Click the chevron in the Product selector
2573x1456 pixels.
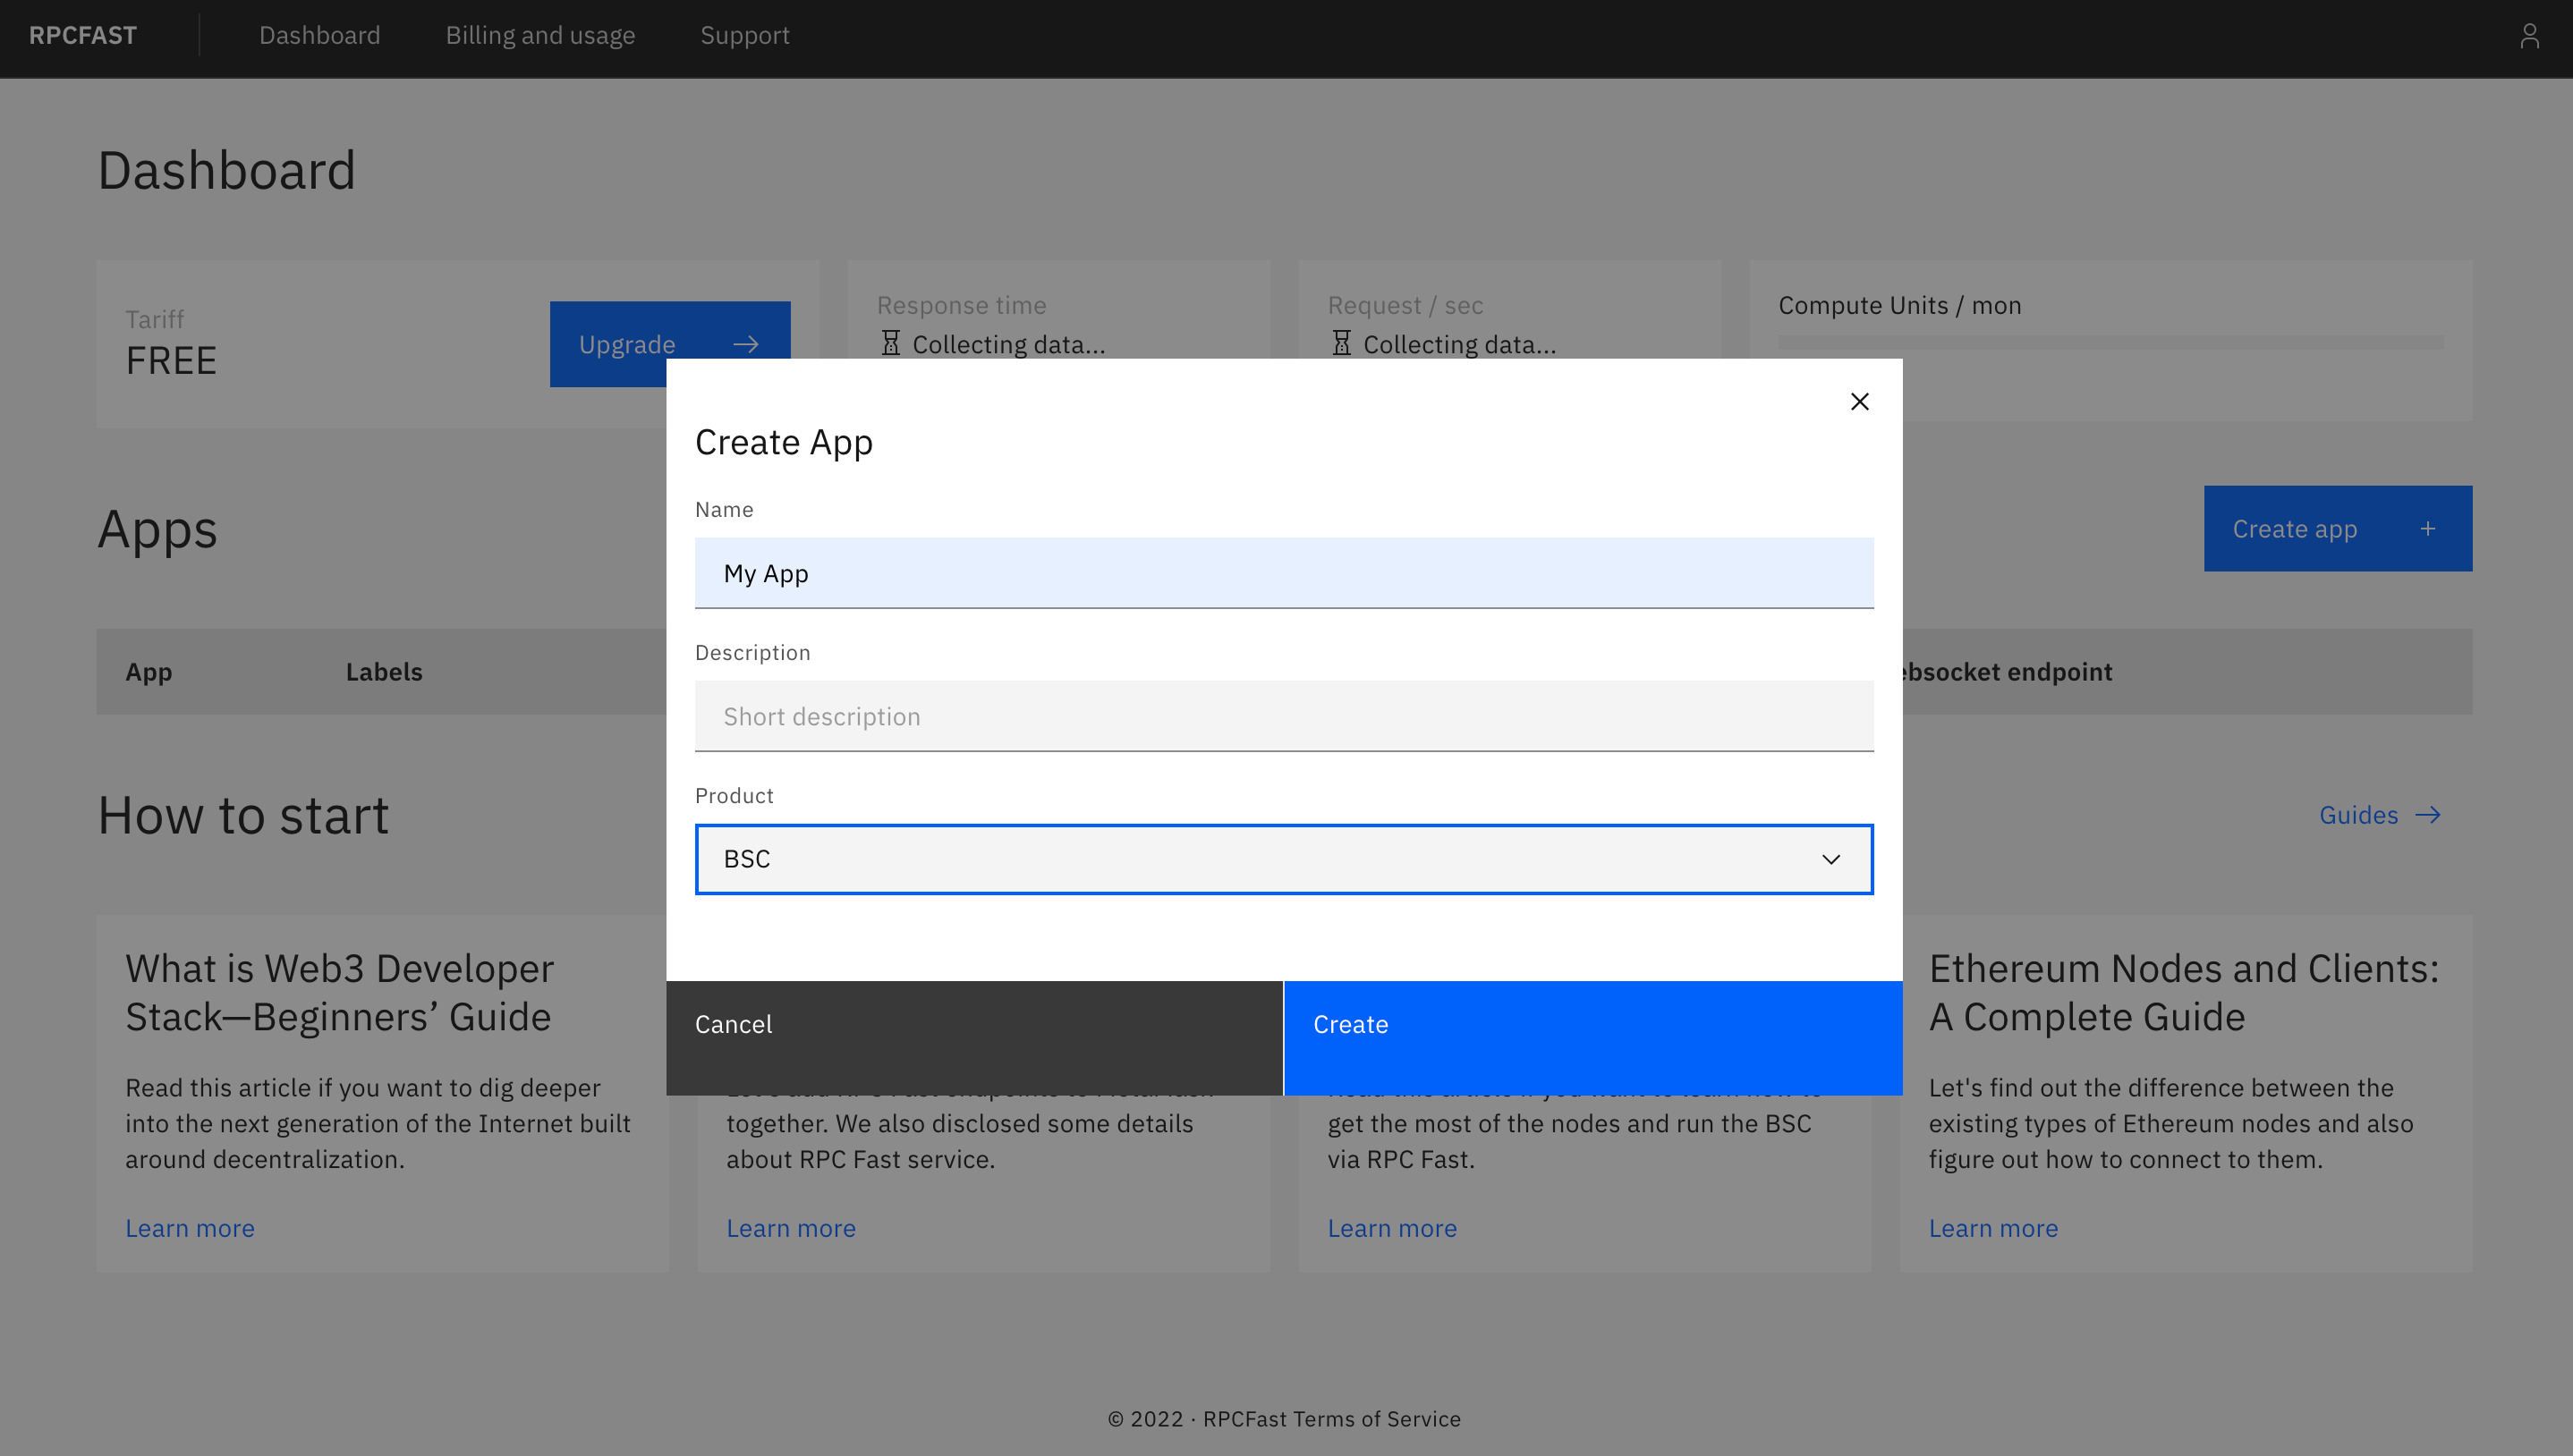pyautogui.click(x=1831, y=859)
